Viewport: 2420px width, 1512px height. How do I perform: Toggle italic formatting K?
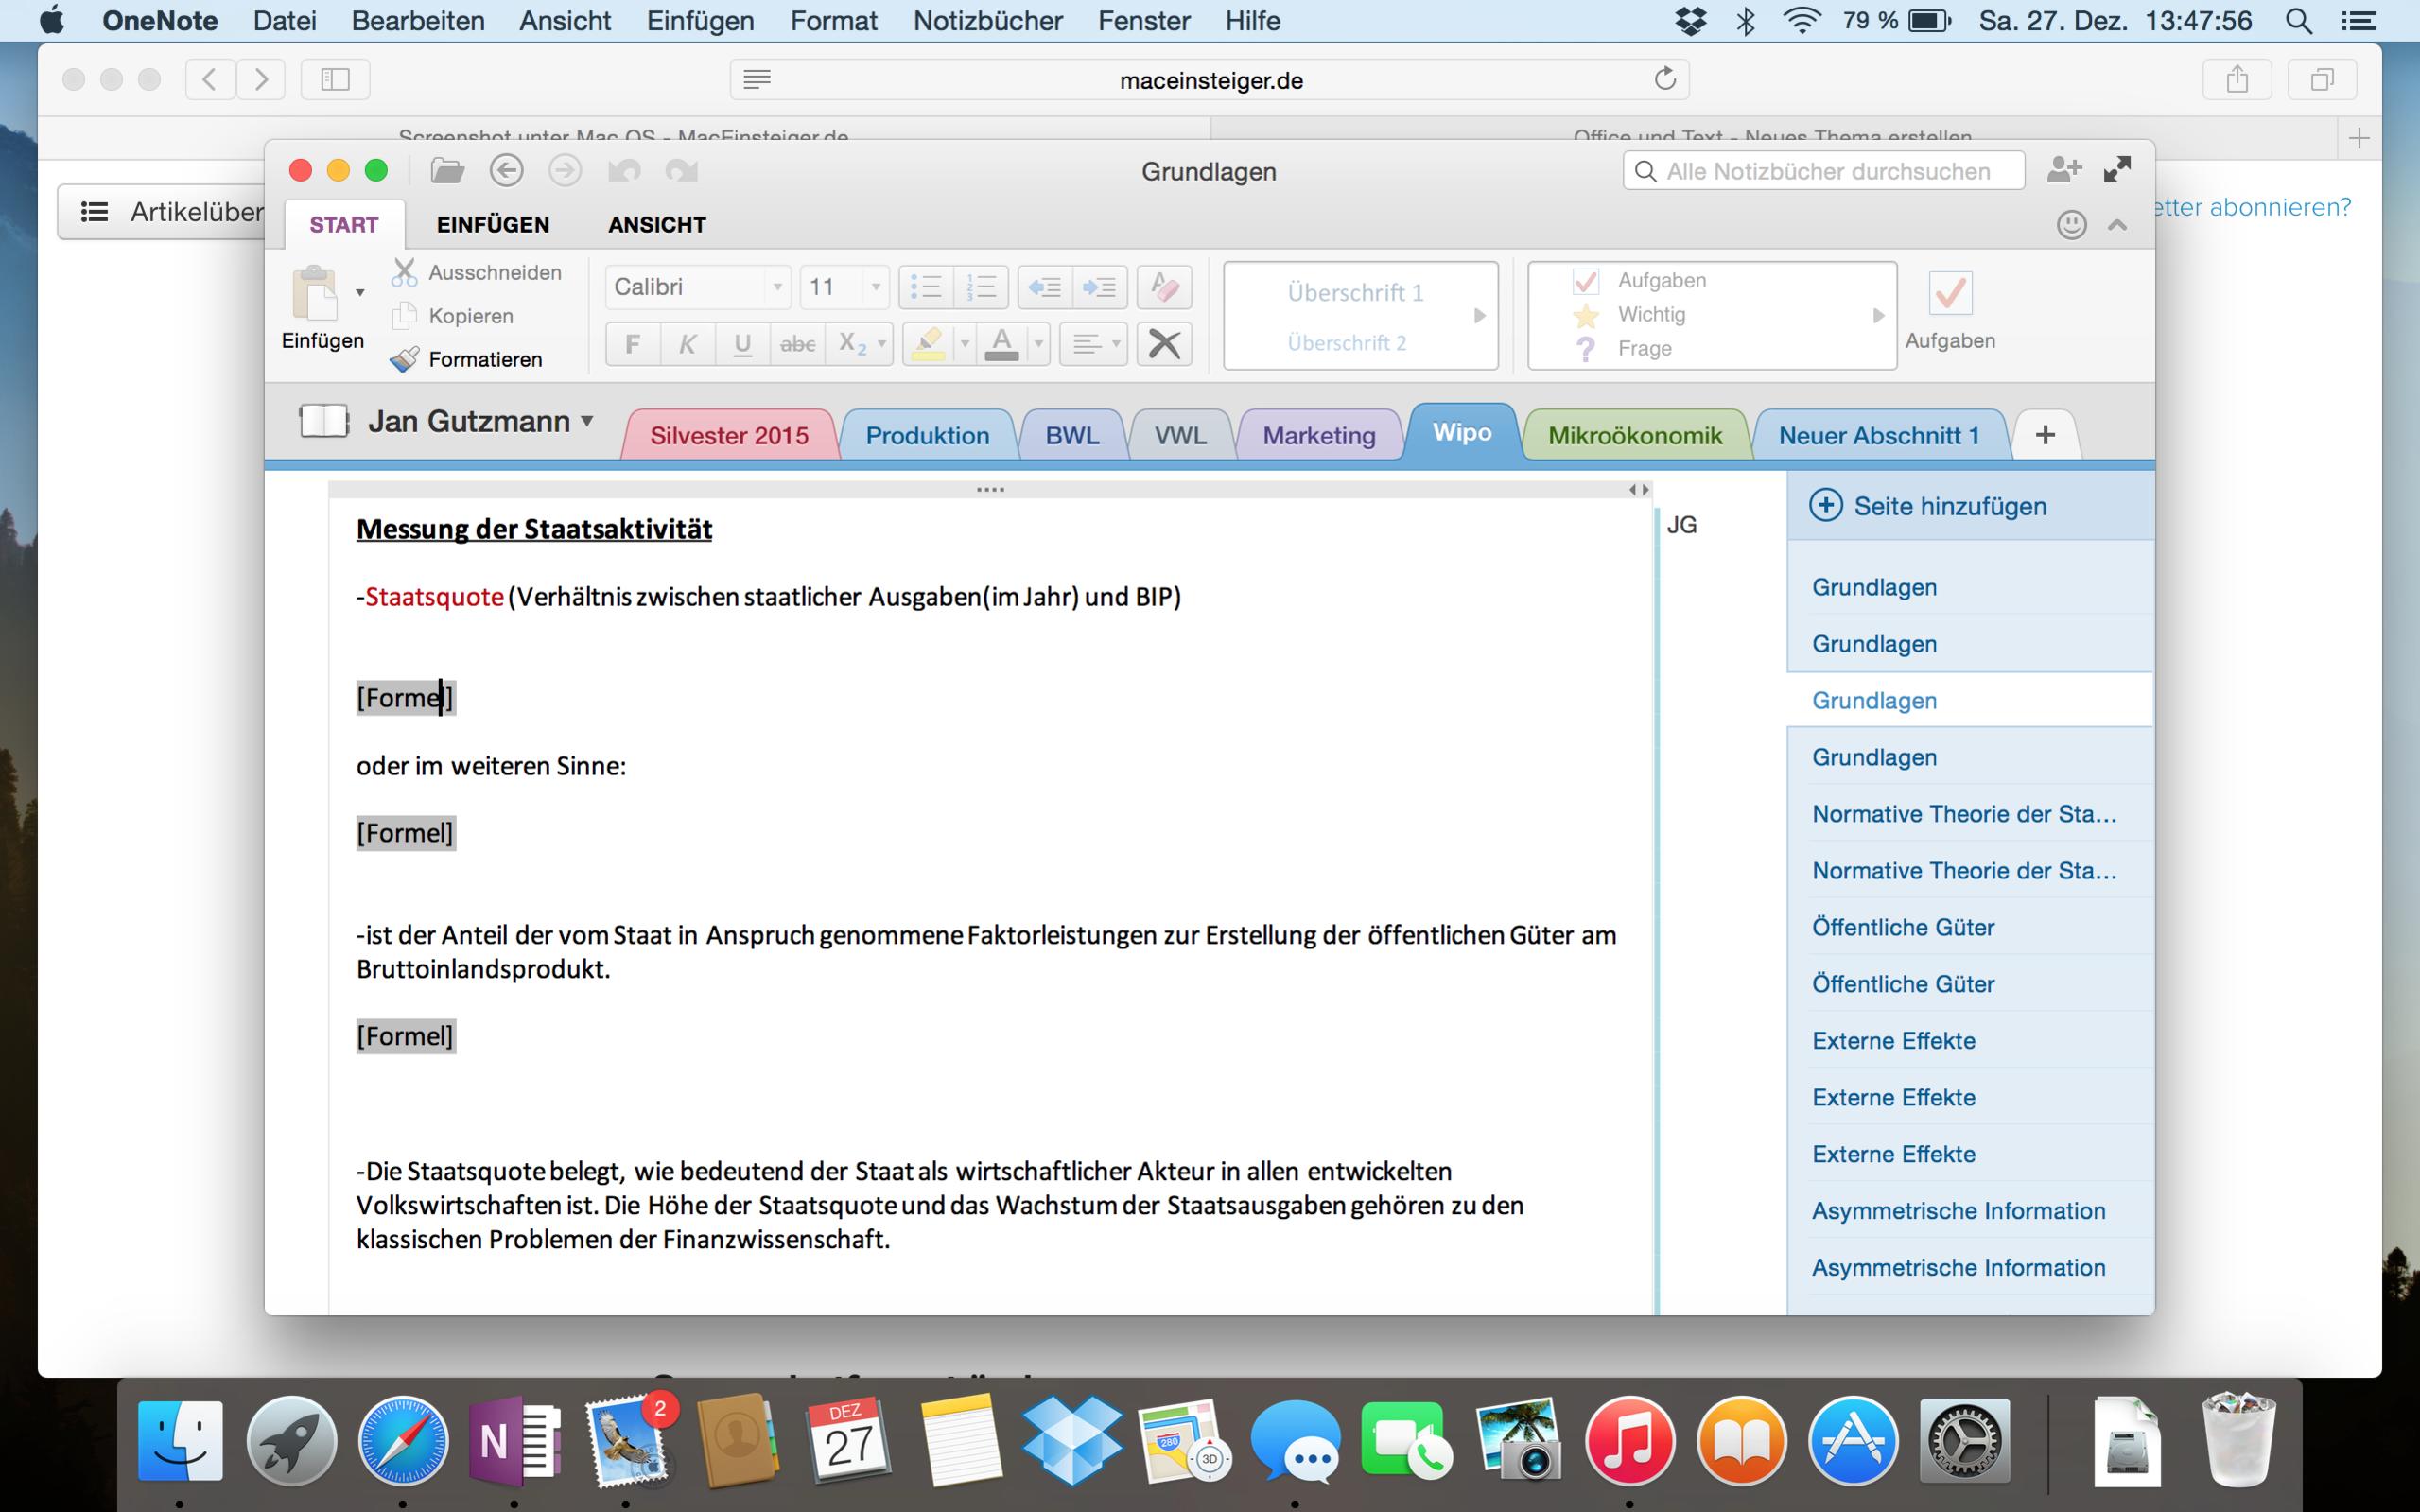[687, 344]
